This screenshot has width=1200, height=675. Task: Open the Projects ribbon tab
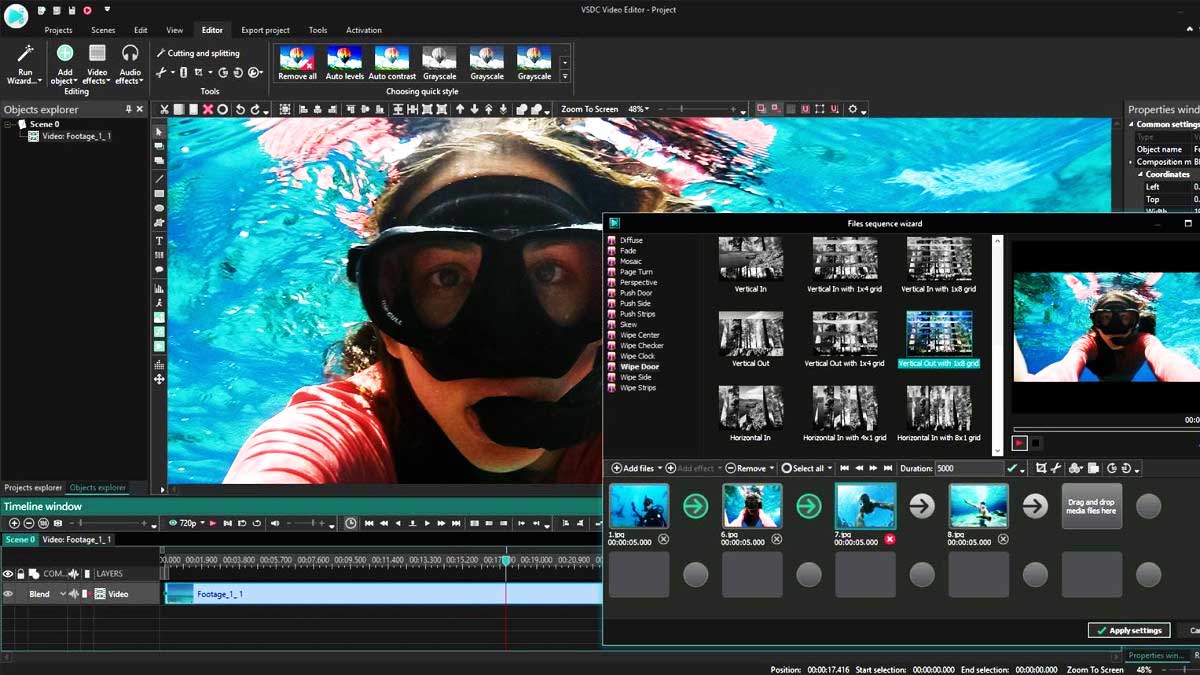tap(58, 30)
